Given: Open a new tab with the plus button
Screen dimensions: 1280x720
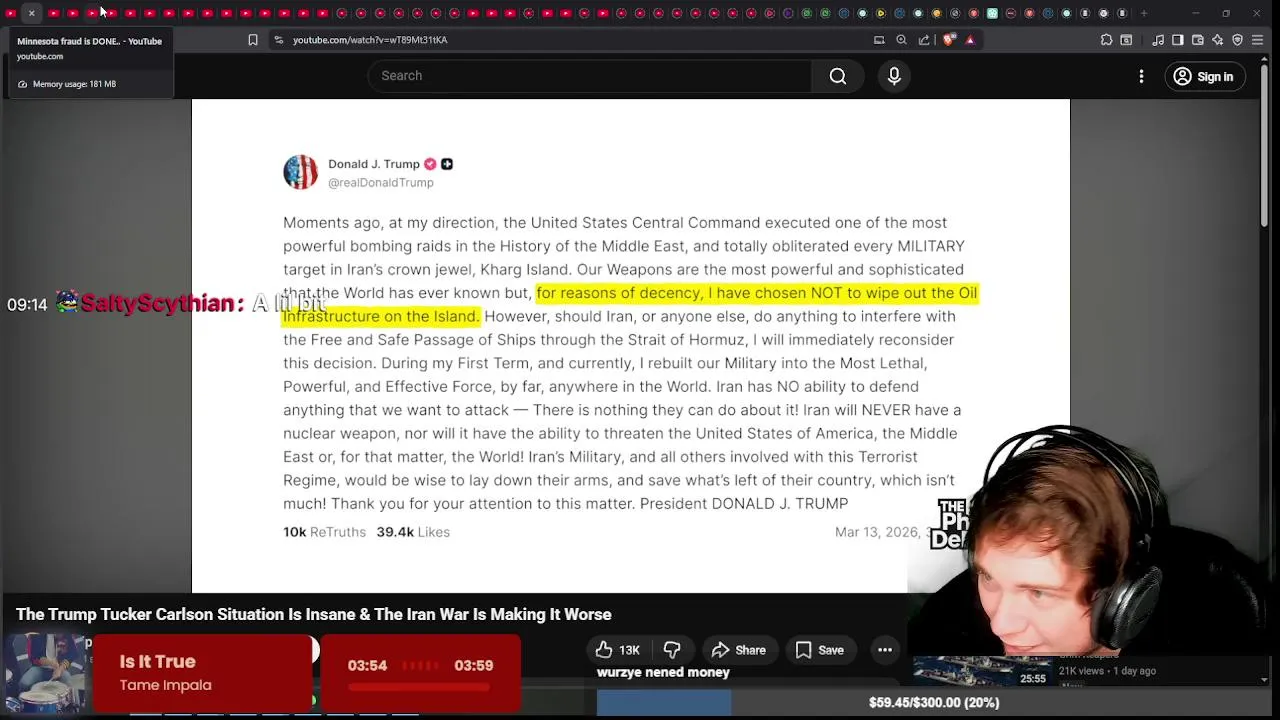Looking at the screenshot, I should tap(1144, 13).
